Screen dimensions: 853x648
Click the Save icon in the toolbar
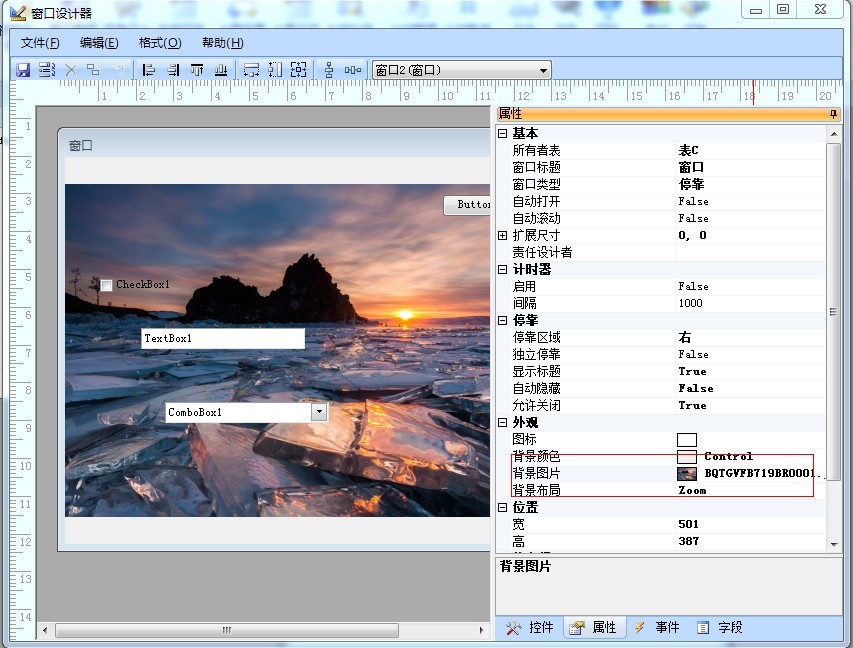[x=23, y=70]
